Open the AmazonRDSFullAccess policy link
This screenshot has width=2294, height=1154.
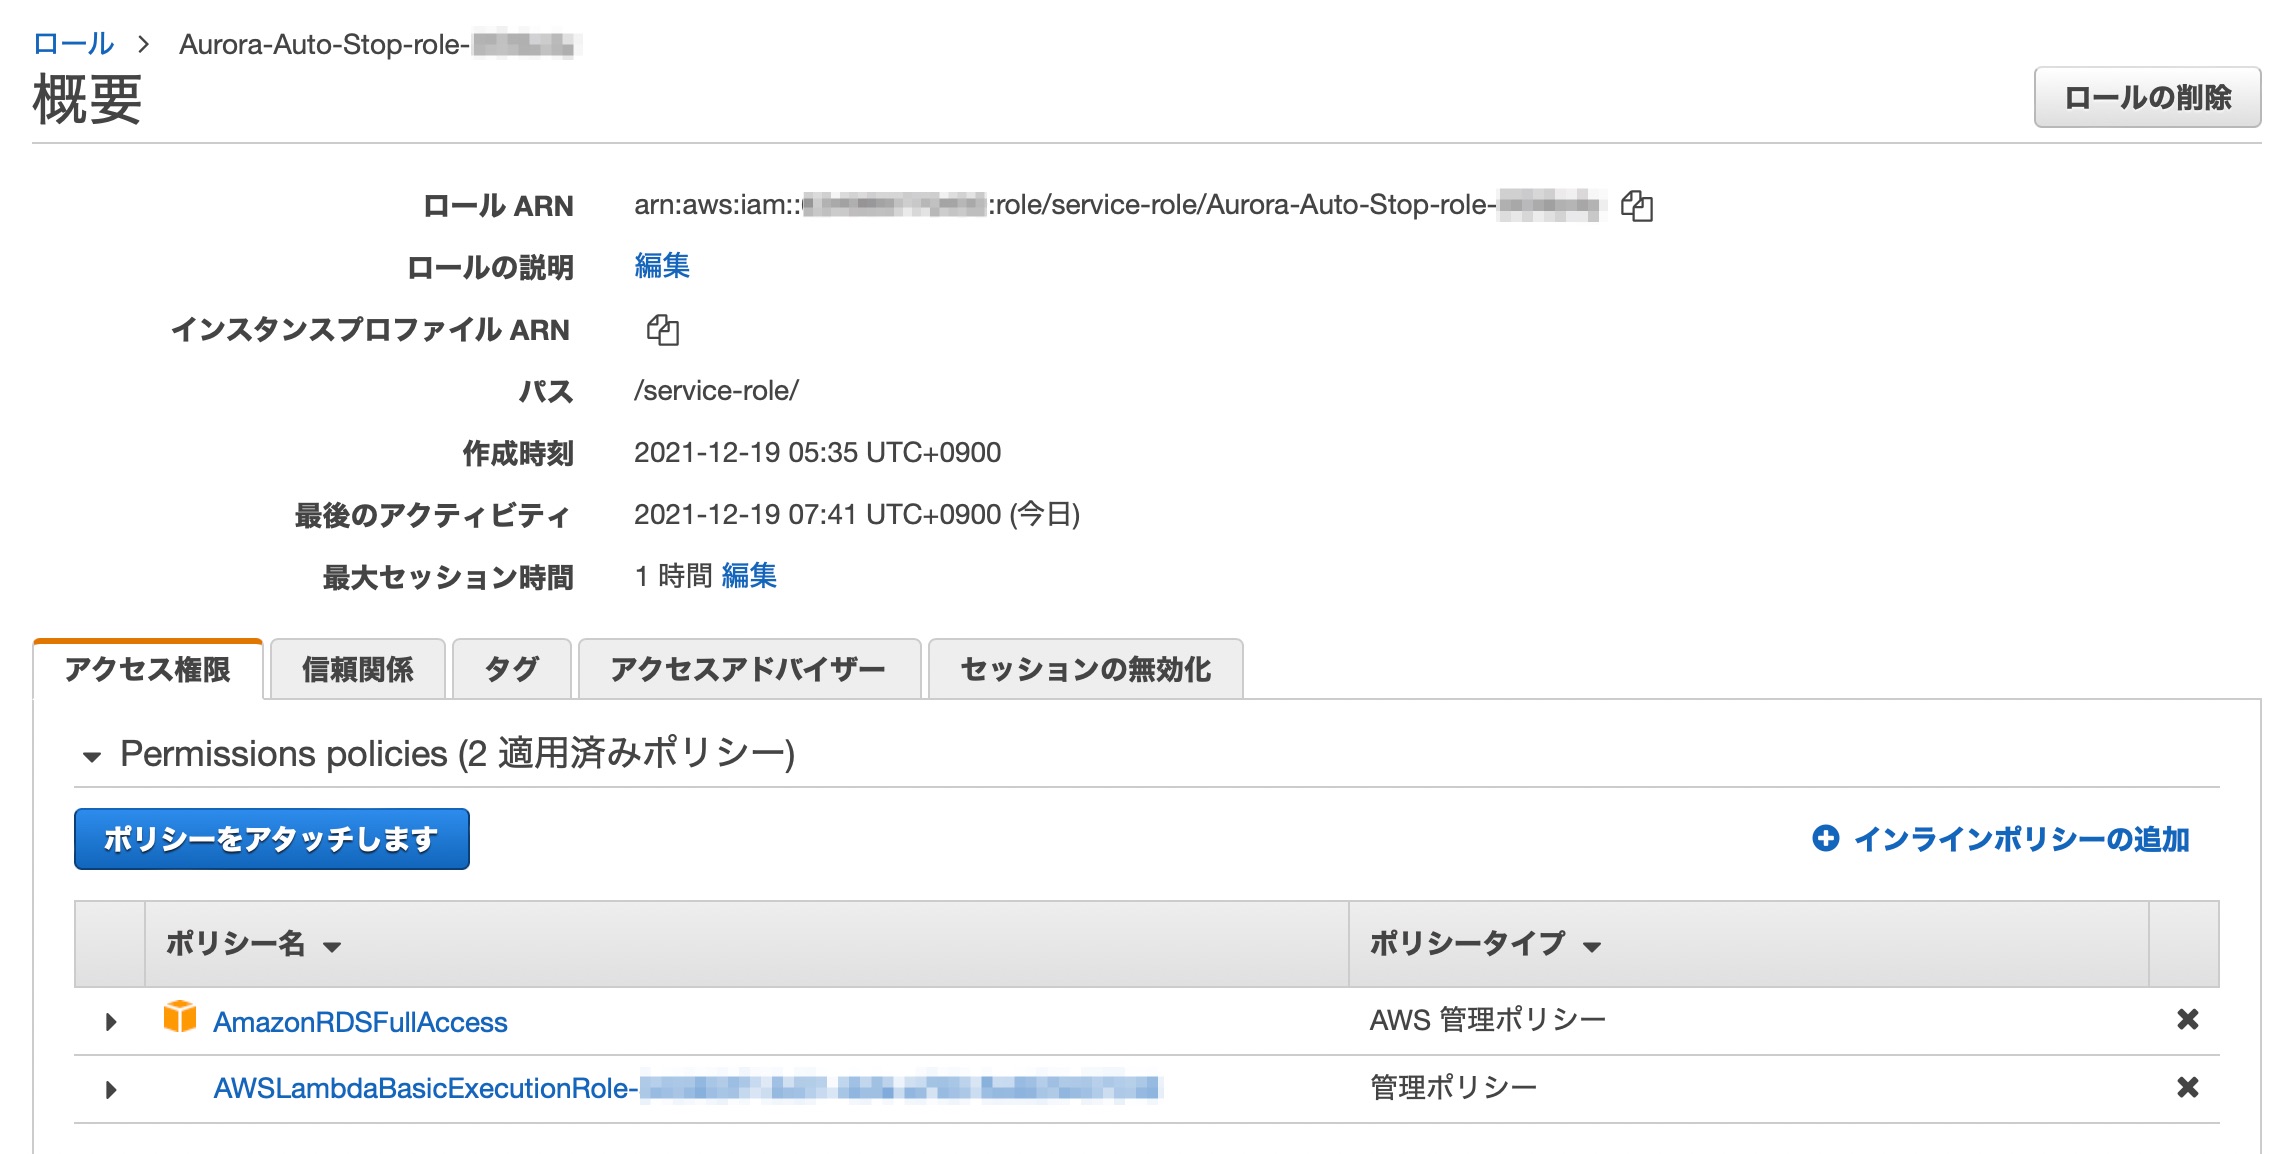pos(360,1022)
